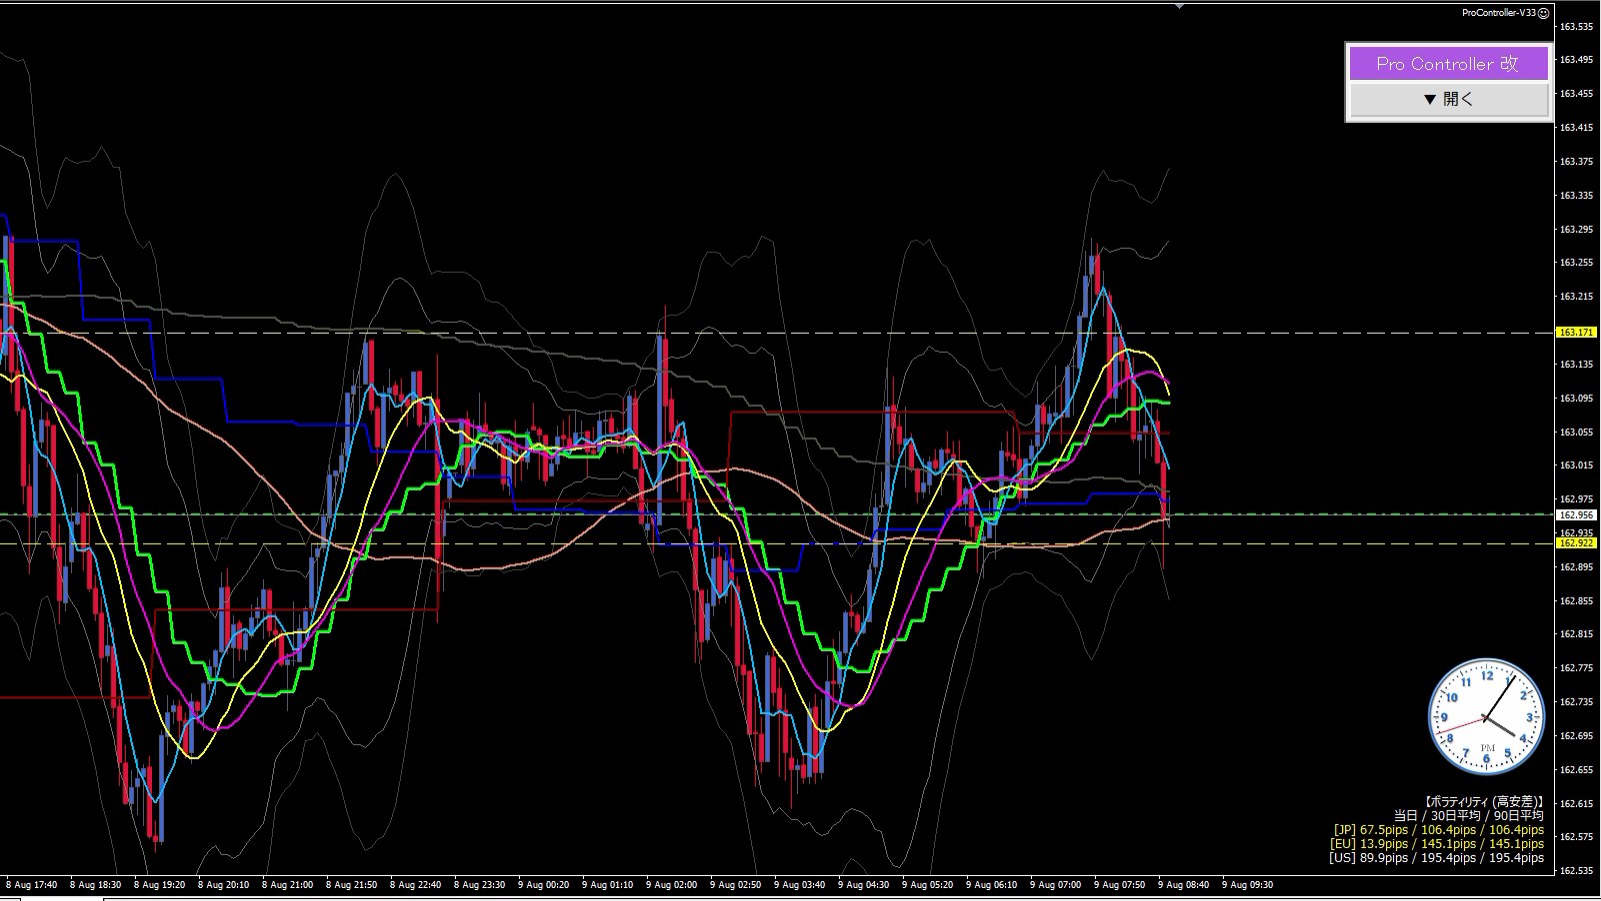Click the 9 Aug 03:40 time label
The width and height of the screenshot is (1601, 901).
pyautogui.click(x=799, y=885)
